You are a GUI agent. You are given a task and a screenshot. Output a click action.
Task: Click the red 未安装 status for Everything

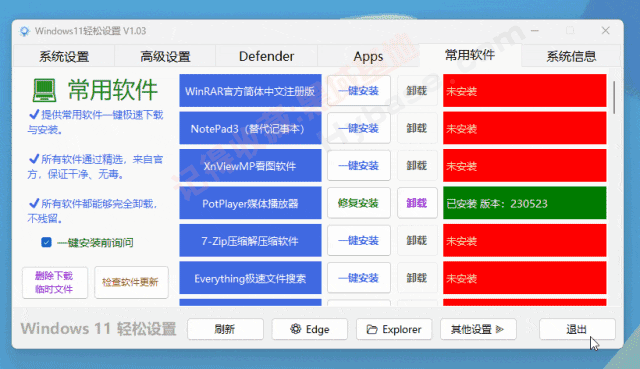tap(524, 278)
